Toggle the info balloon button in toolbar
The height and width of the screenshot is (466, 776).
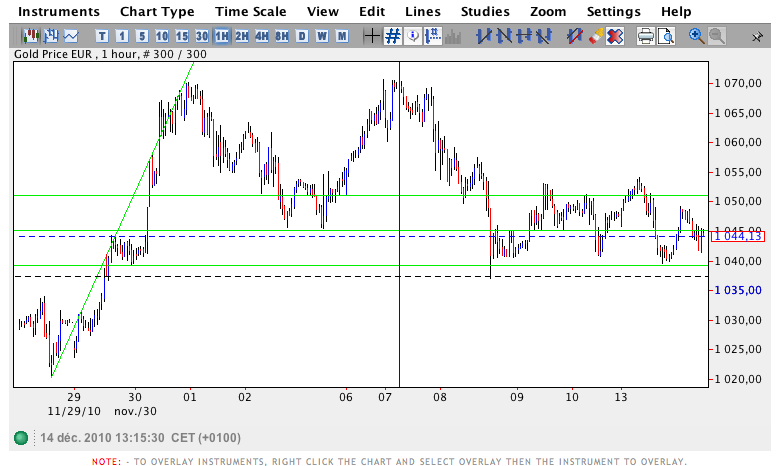(x=413, y=36)
